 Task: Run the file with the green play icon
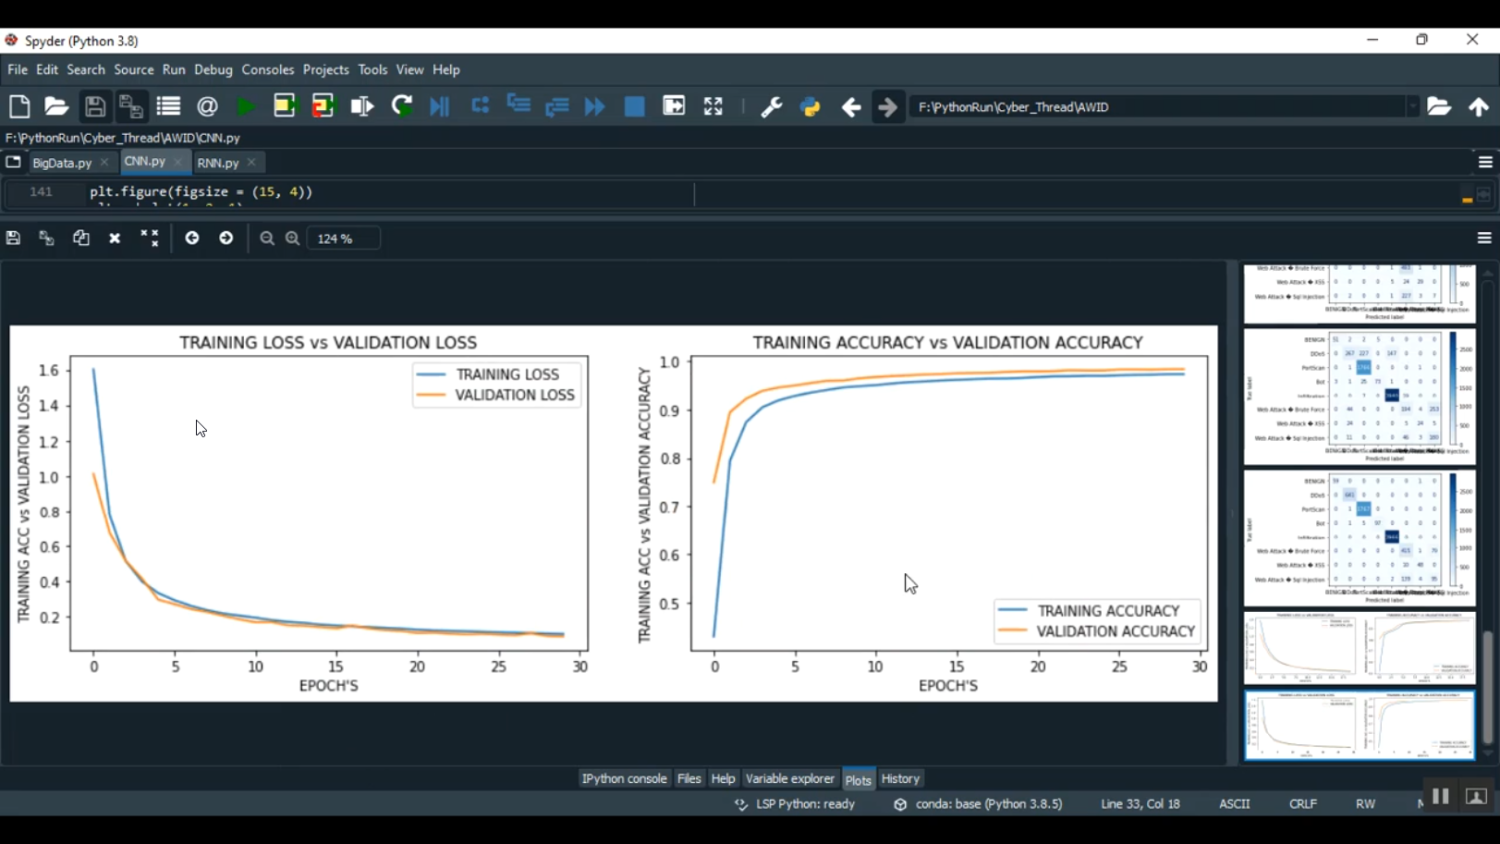click(x=245, y=107)
